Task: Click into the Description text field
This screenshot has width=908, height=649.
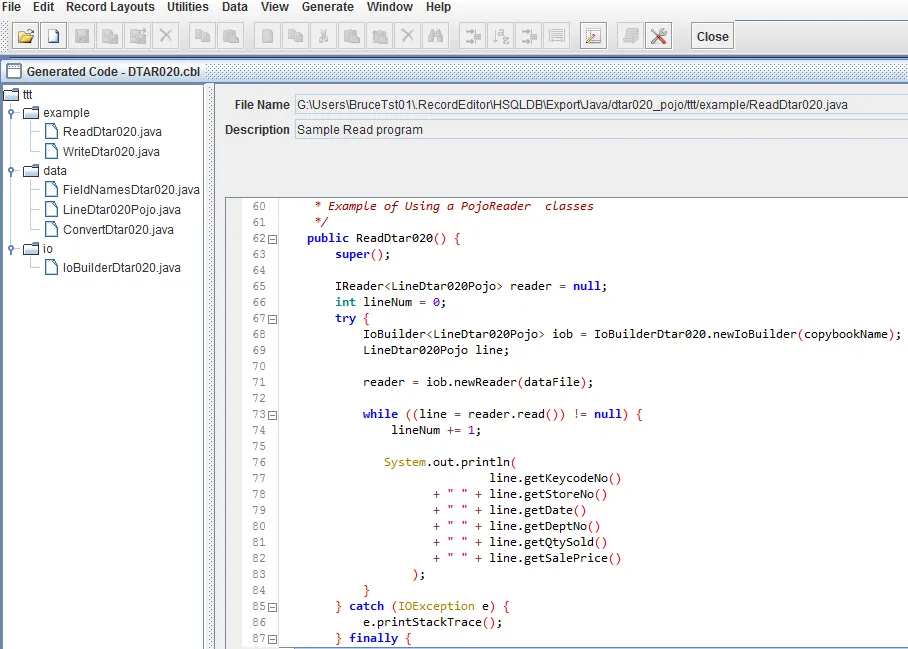Action: point(600,130)
